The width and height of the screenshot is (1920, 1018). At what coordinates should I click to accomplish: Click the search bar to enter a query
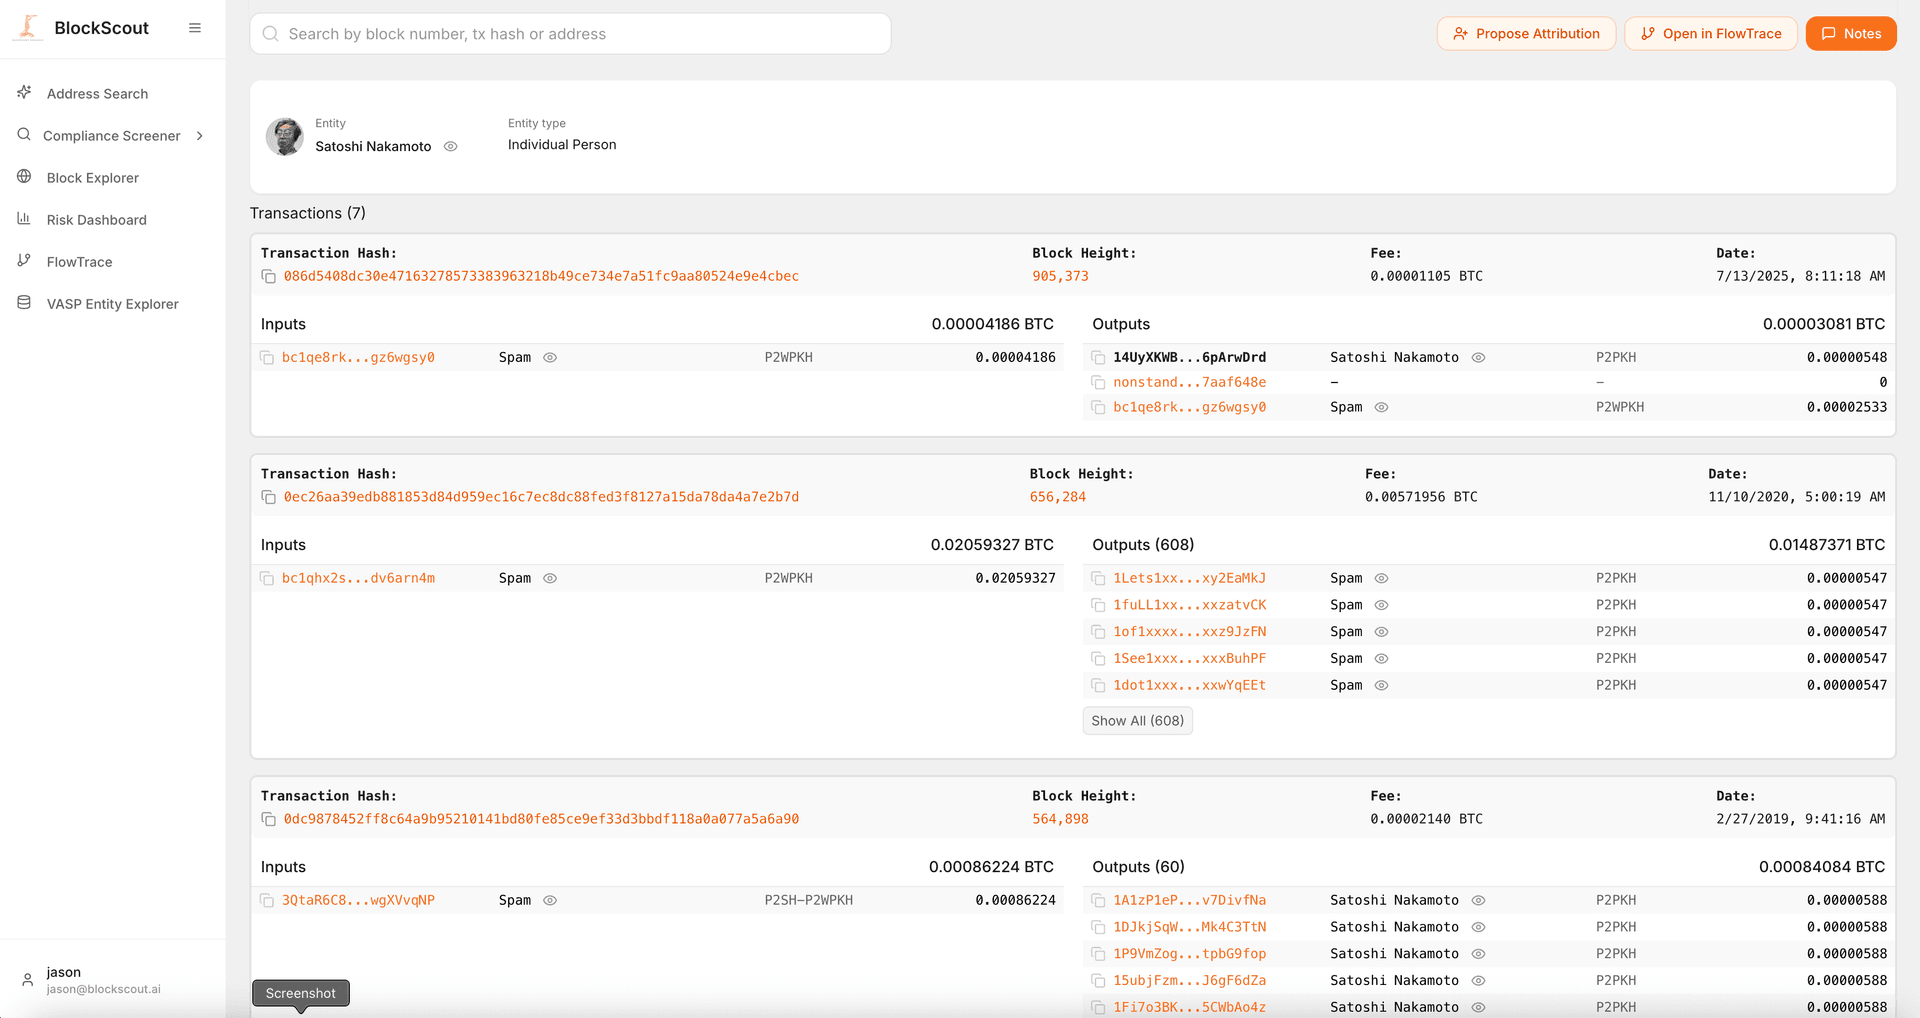[570, 33]
